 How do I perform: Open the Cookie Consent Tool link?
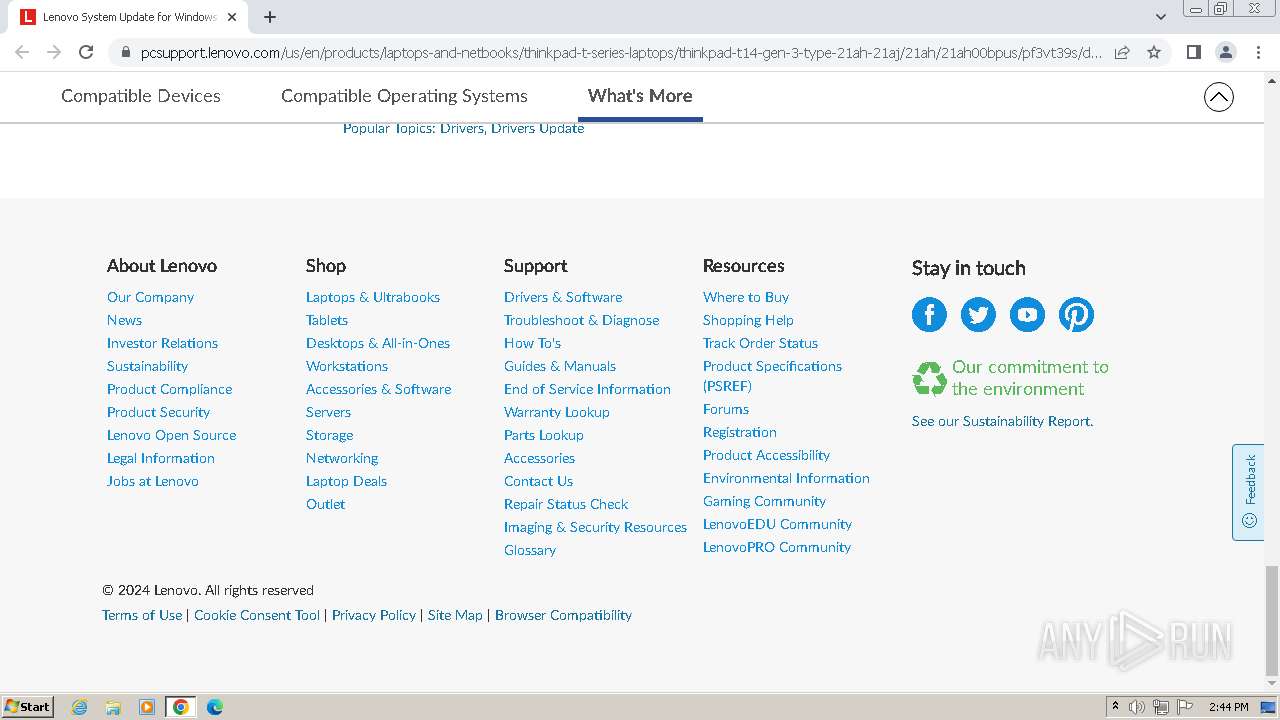[x=257, y=615]
